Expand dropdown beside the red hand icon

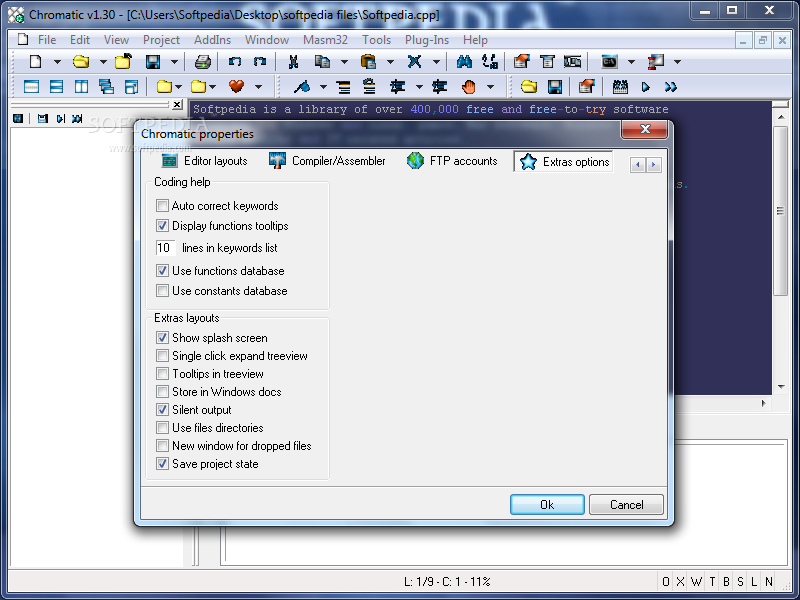click(490, 87)
